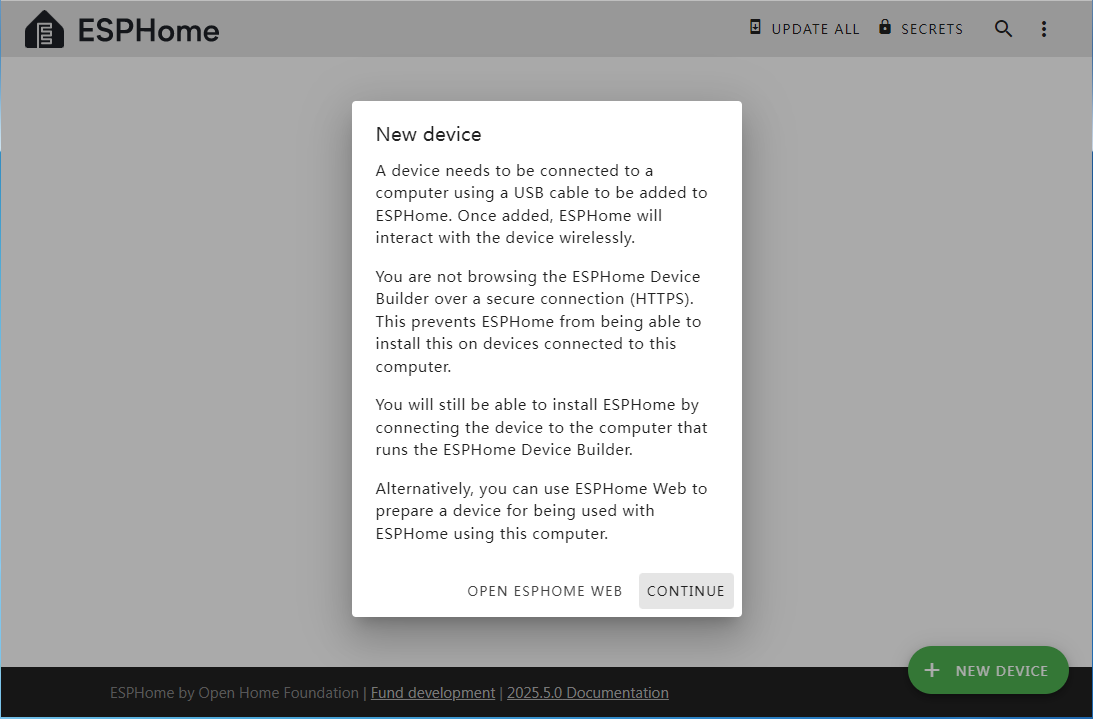
Task: Click the plus icon on New Device button
Action: [x=932, y=671]
